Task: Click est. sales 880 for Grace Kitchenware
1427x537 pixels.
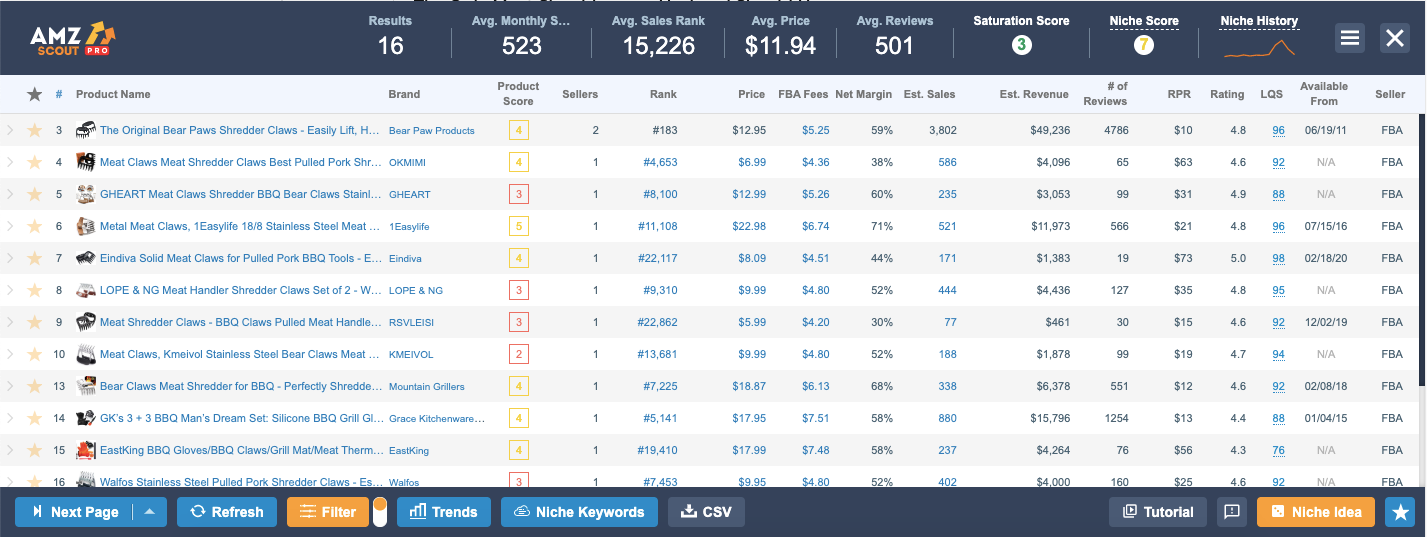Action: (x=947, y=418)
